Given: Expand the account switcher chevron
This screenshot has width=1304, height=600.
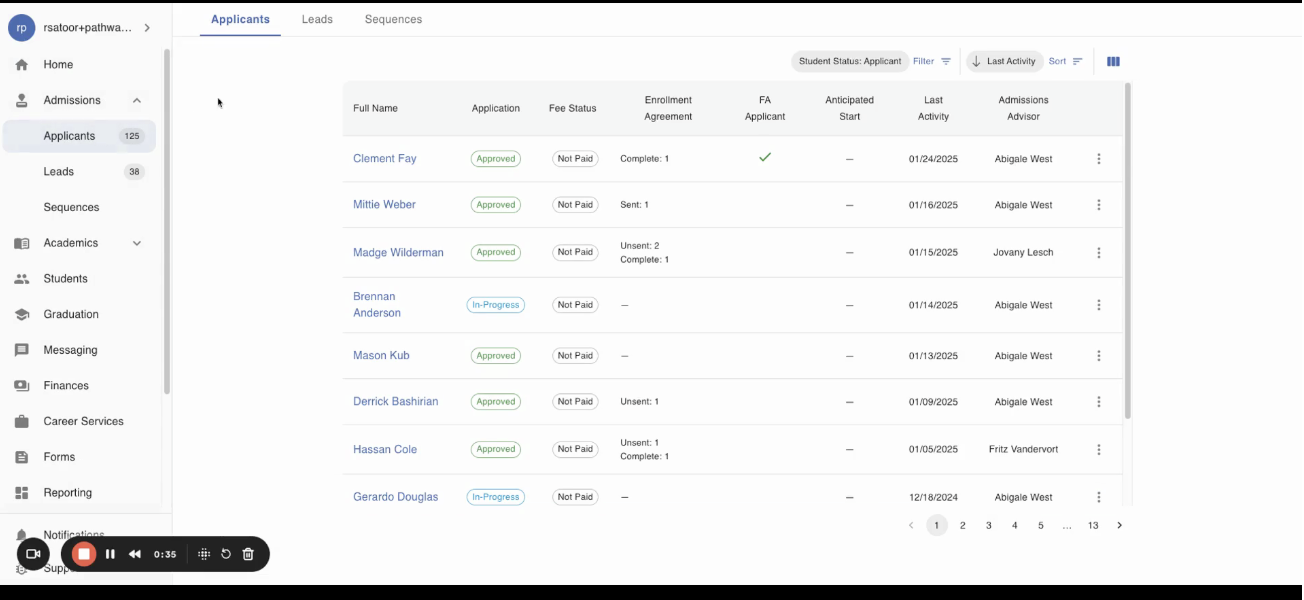Looking at the screenshot, I should tap(147, 28).
